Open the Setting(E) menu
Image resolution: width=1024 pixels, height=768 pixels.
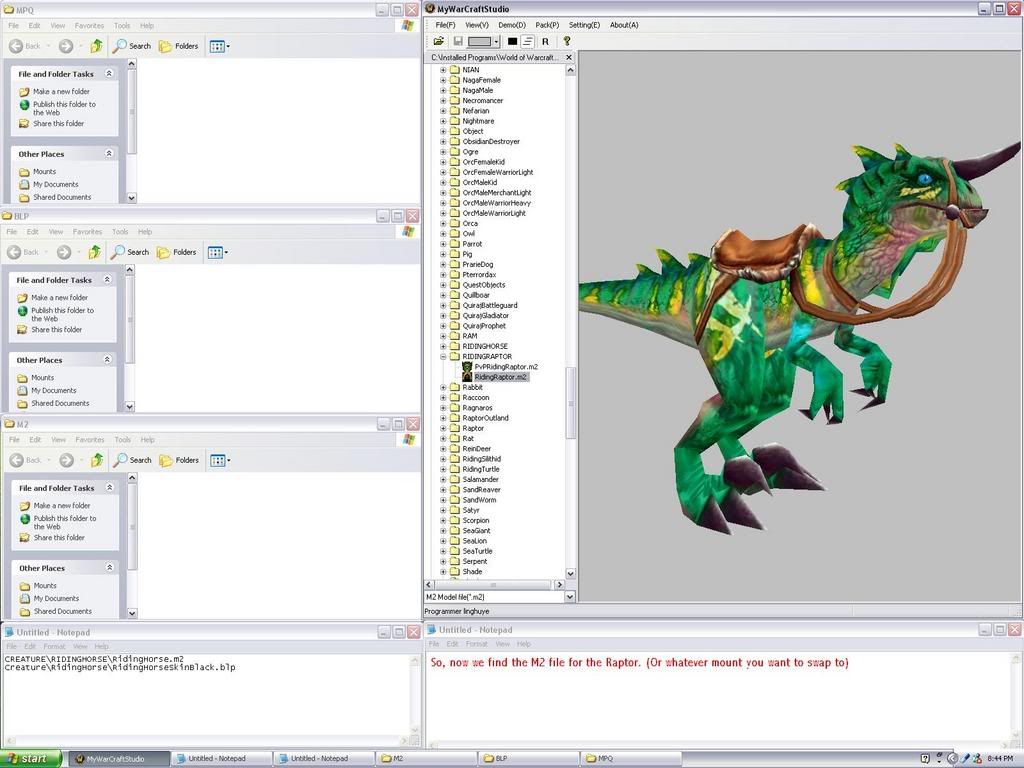coord(584,25)
